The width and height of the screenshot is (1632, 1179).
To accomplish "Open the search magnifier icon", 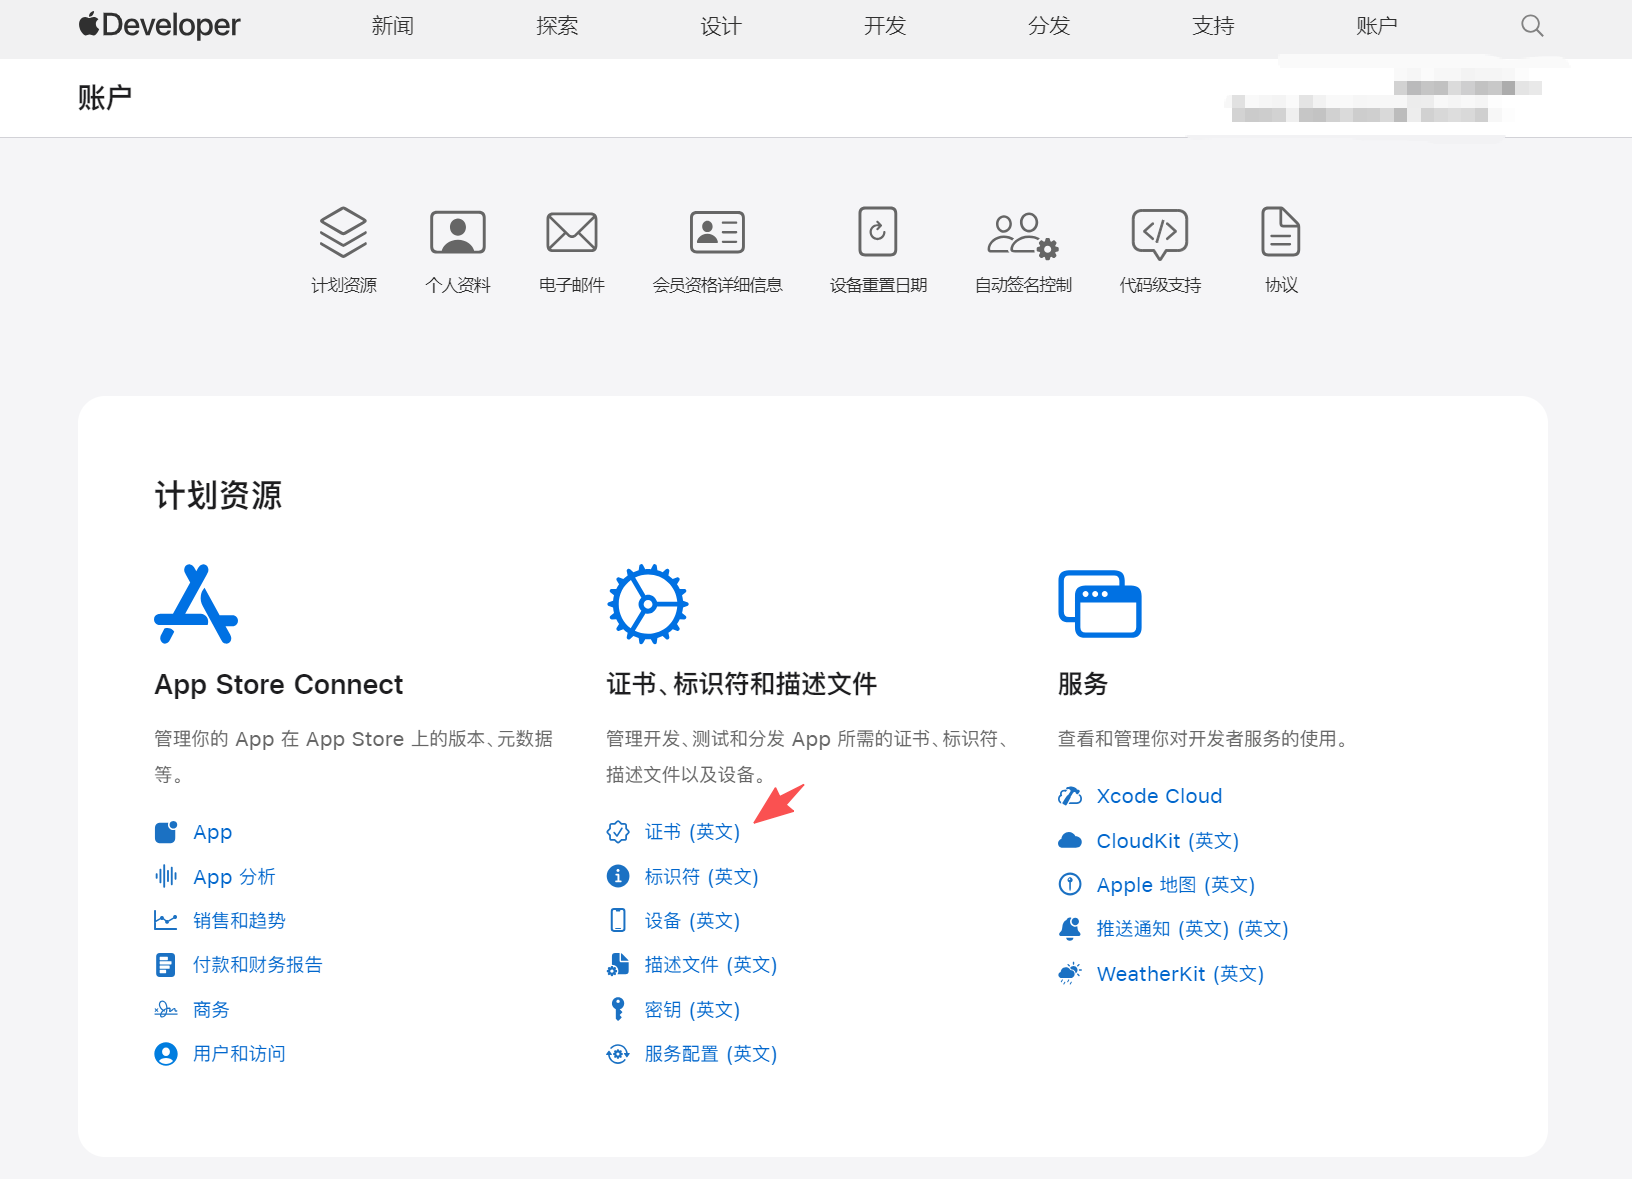I will click(1532, 26).
